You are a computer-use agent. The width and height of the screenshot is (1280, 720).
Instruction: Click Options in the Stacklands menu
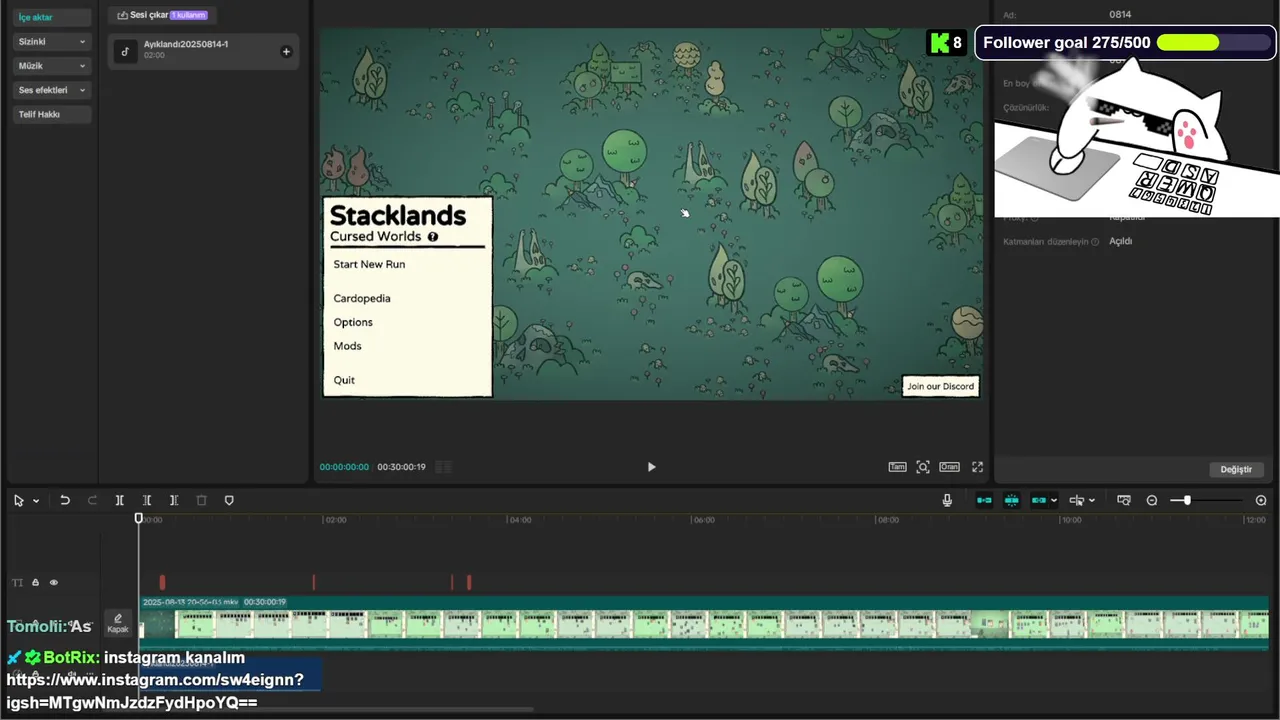[353, 322]
